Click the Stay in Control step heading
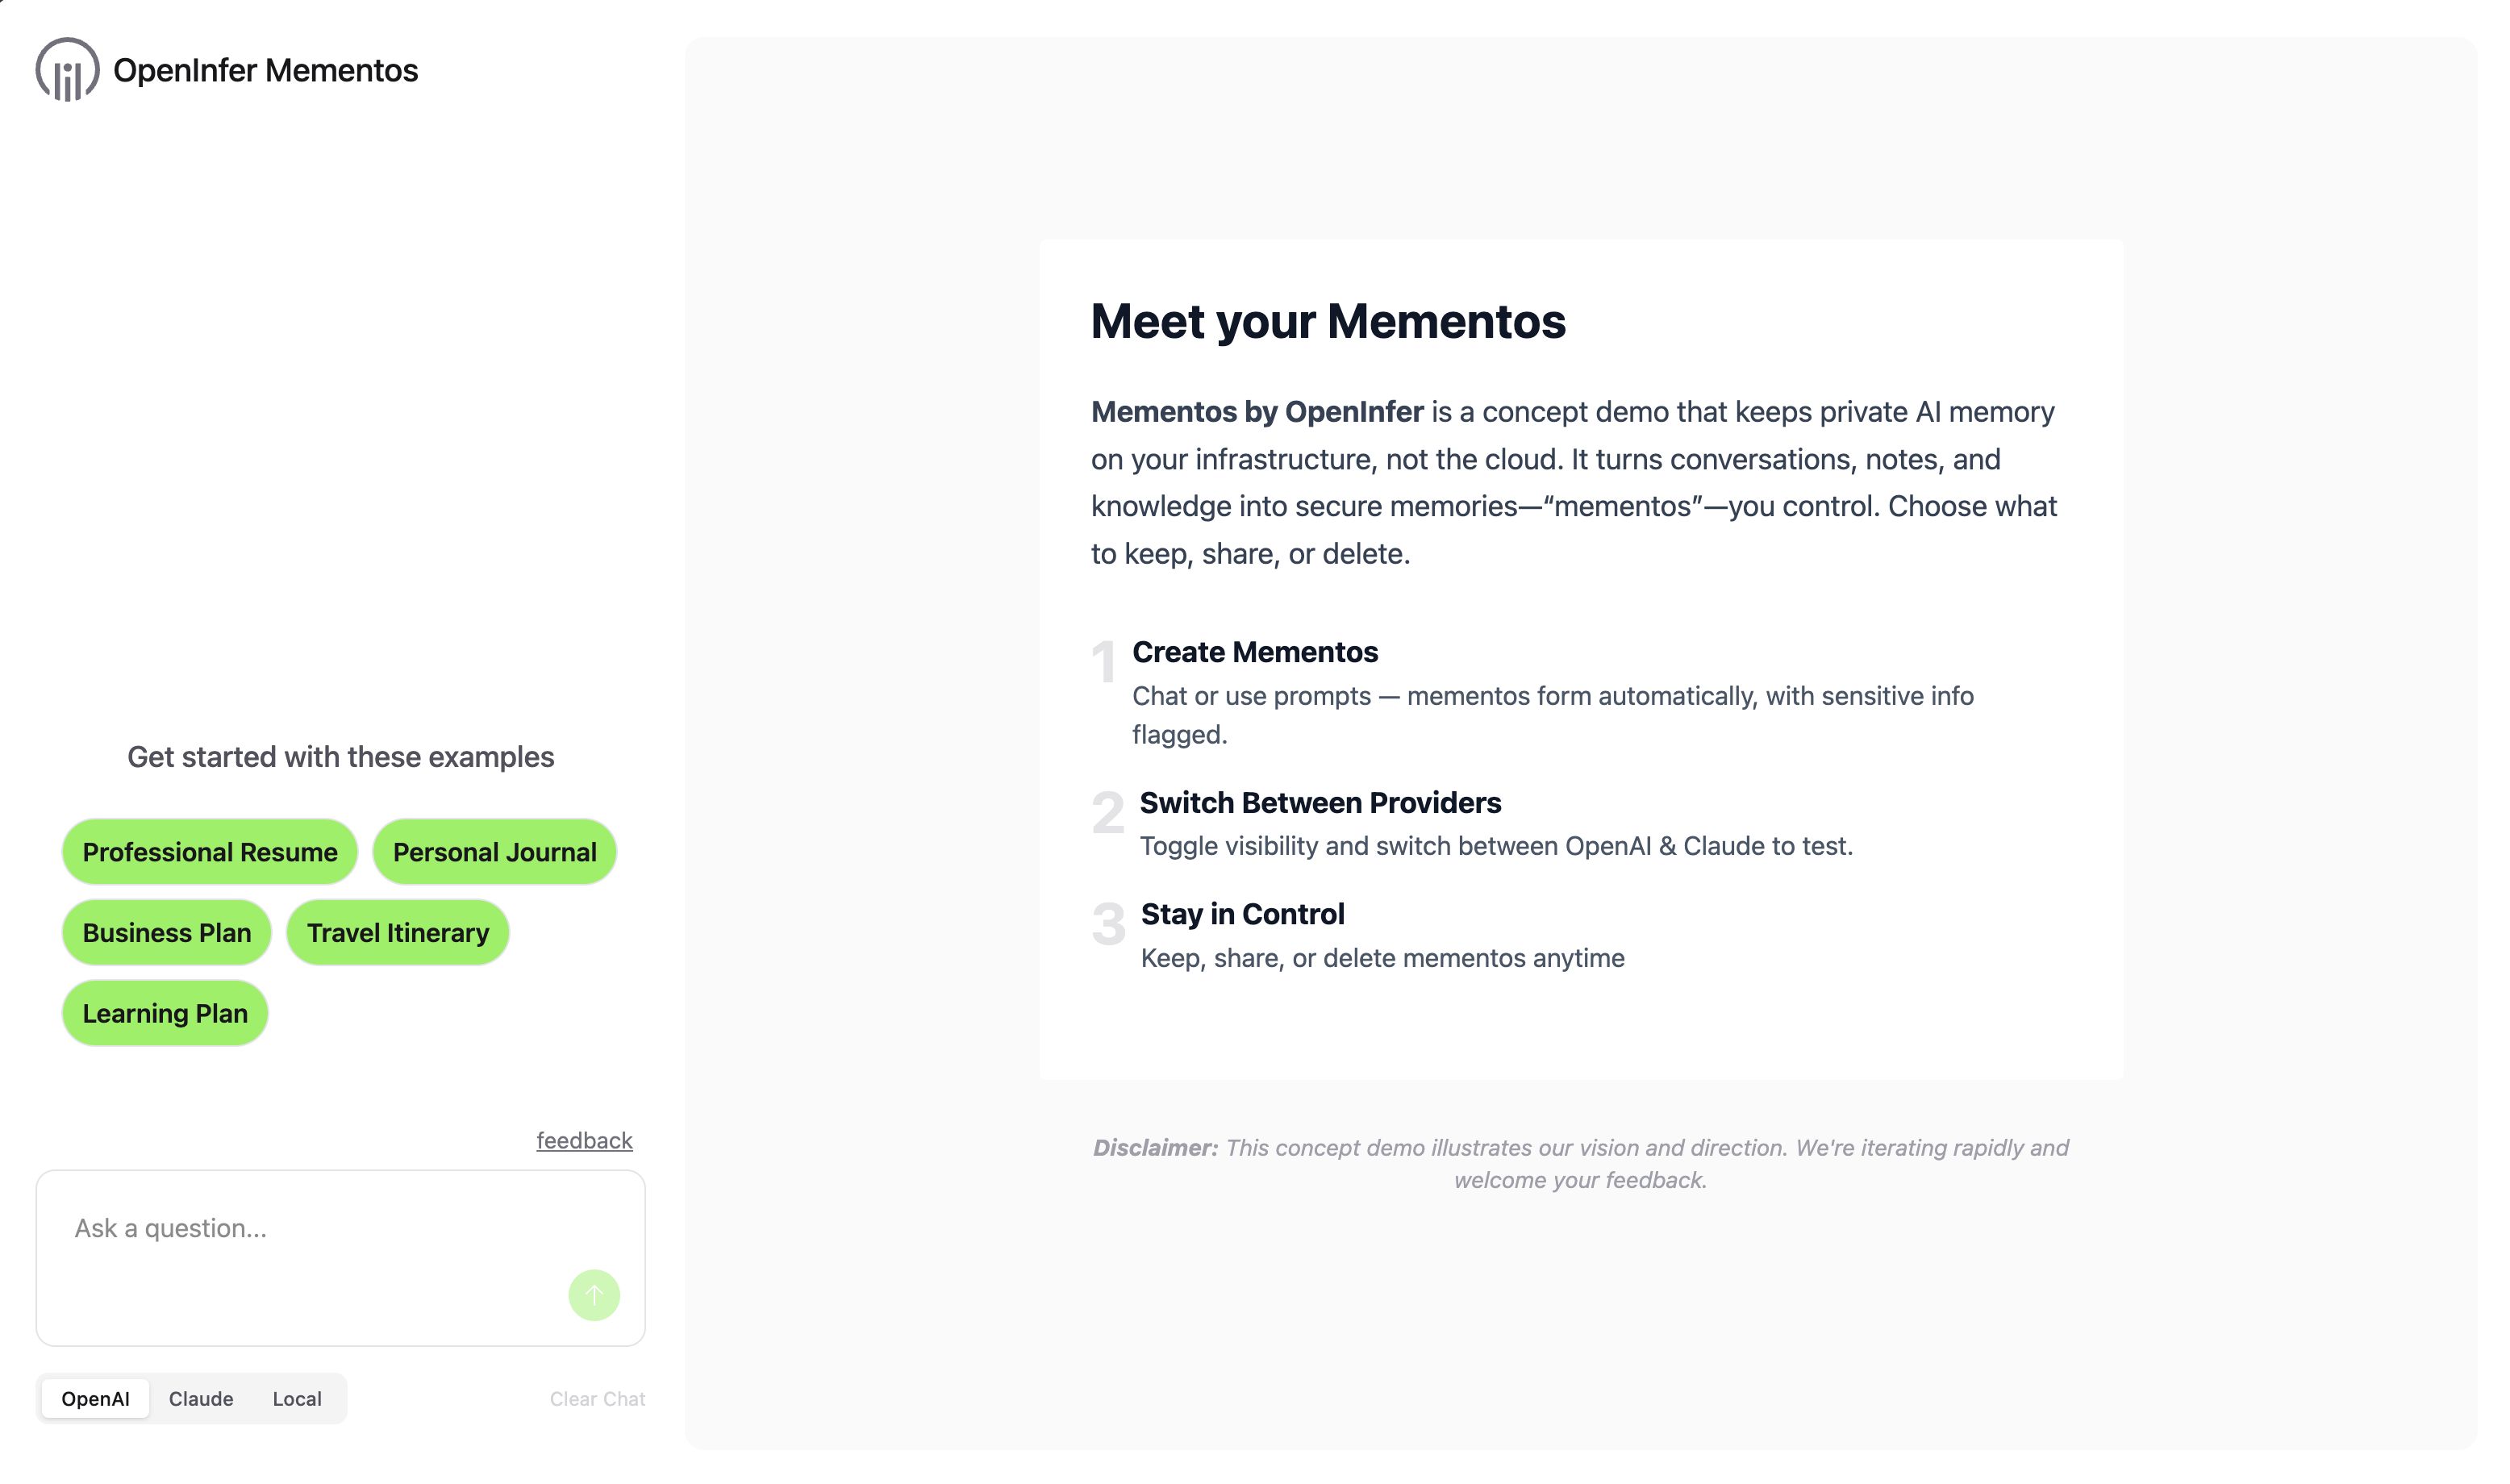The height and width of the screenshot is (1484, 2510). [1242, 913]
